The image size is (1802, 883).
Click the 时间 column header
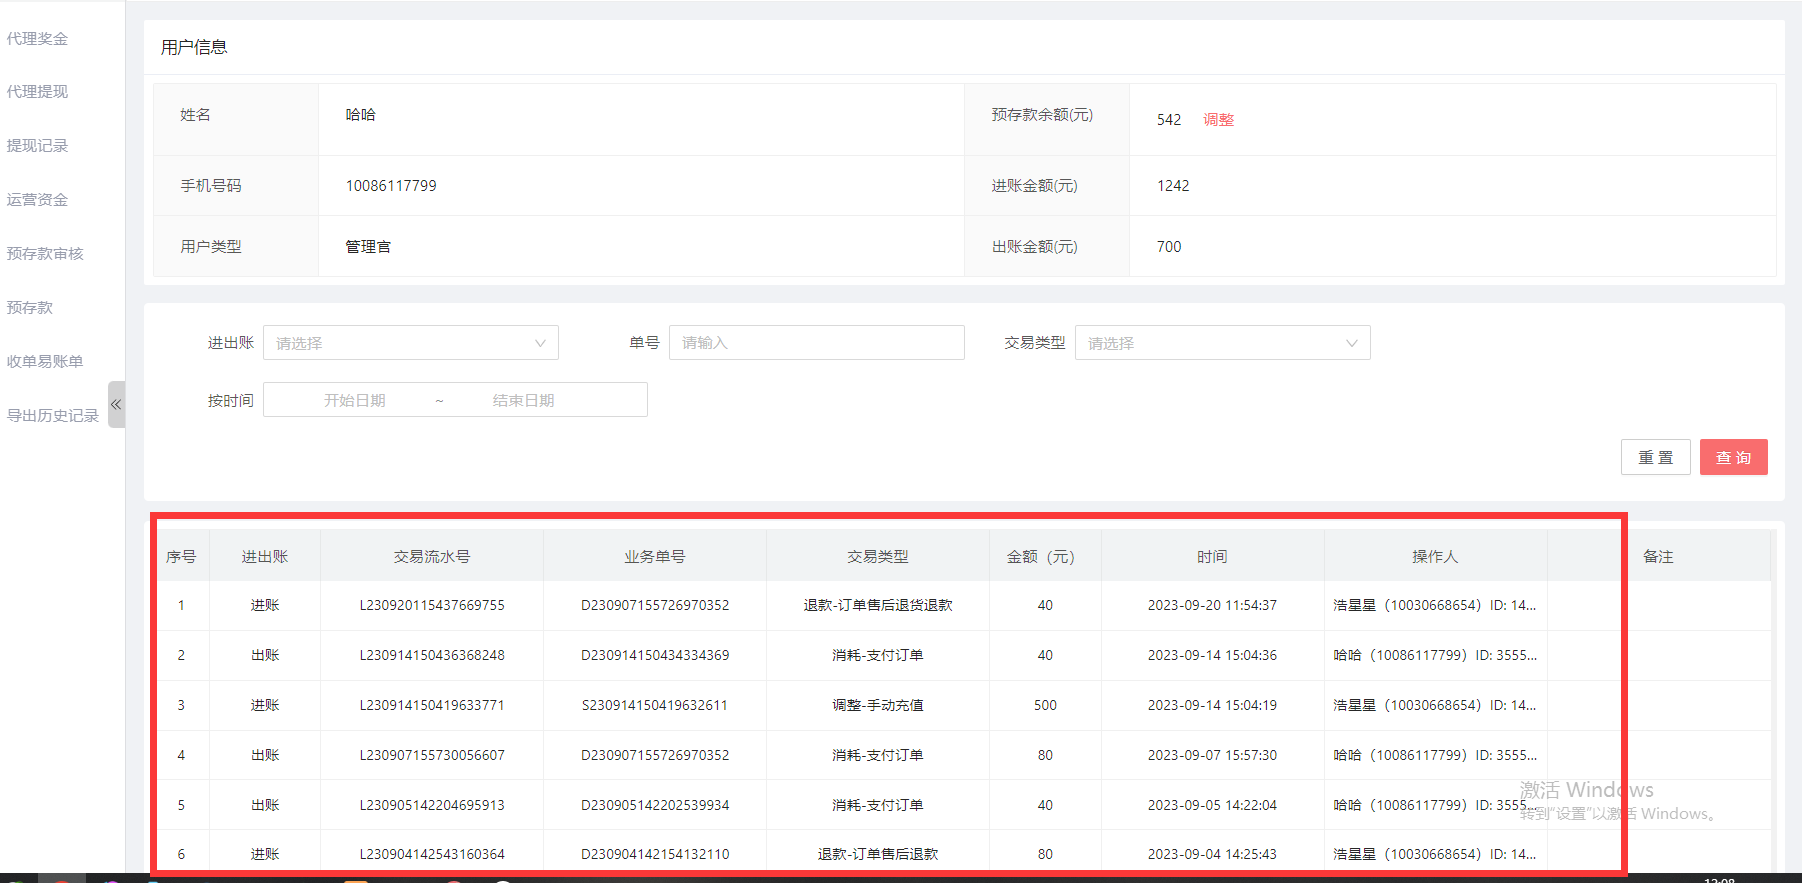(x=1212, y=557)
